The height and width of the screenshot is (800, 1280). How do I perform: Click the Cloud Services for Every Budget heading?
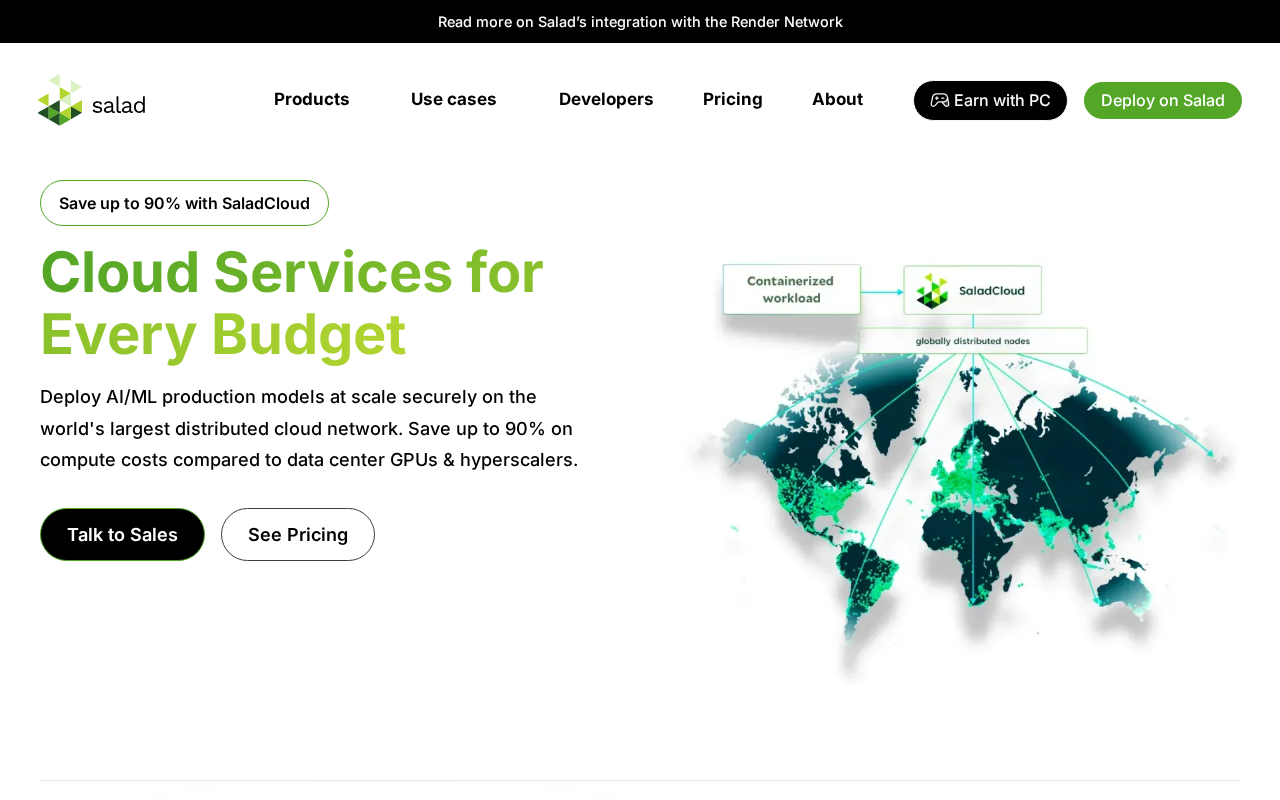[292, 302]
